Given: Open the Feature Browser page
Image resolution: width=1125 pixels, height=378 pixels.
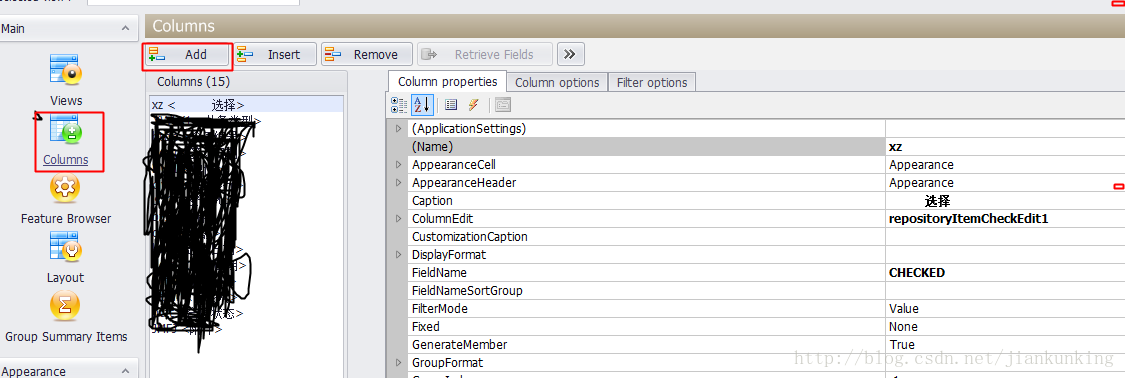Looking at the screenshot, I should (x=66, y=199).
